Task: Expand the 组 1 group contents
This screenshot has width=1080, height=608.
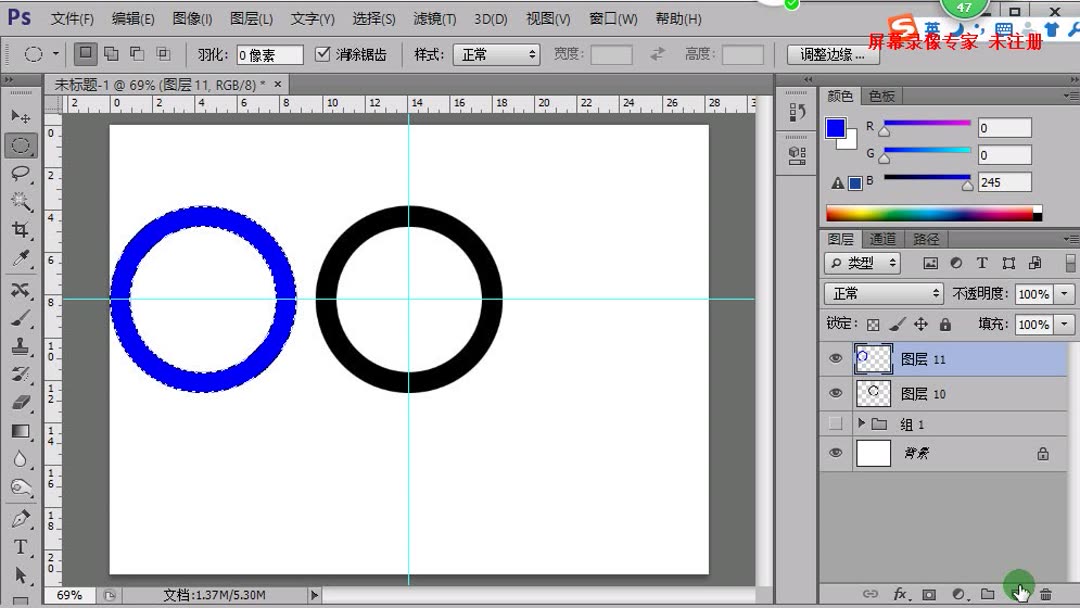Action: [x=861, y=424]
